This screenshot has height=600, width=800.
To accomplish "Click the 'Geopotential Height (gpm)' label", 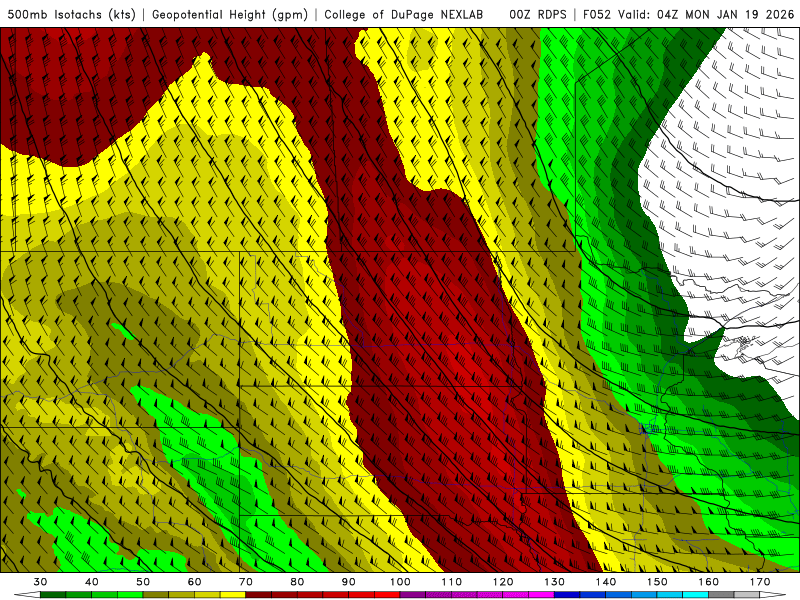I will 230,14.
